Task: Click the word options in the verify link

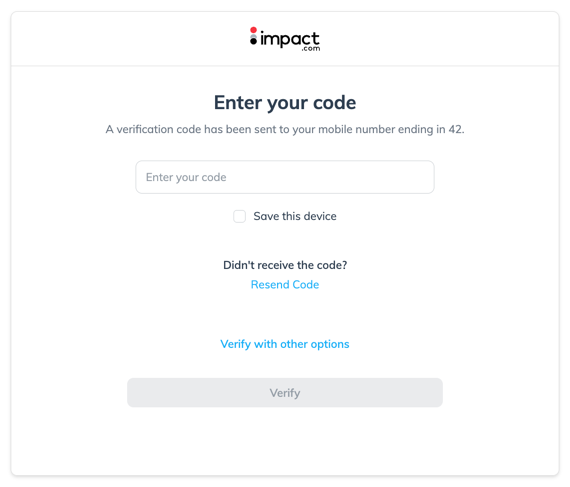Action: tap(330, 344)
